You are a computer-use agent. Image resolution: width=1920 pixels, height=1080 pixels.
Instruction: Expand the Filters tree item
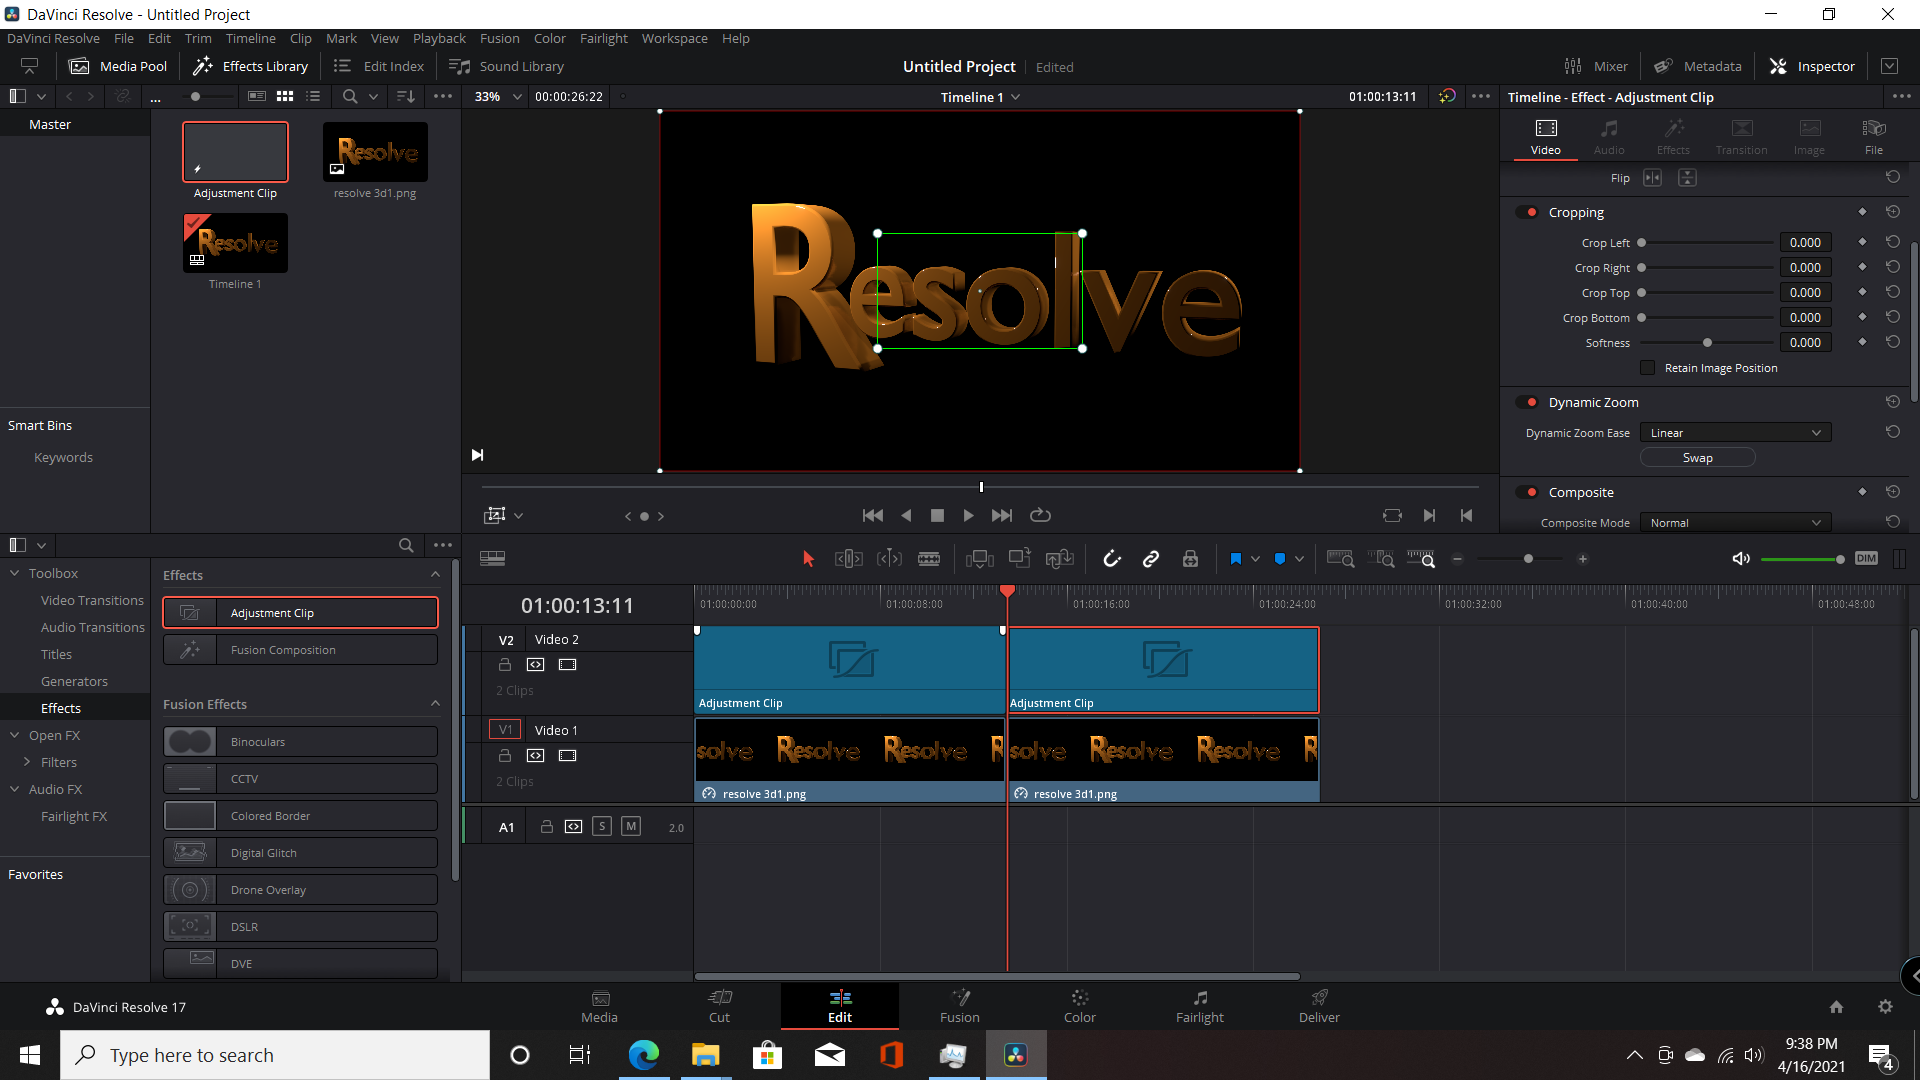click(x=27, y=762)
